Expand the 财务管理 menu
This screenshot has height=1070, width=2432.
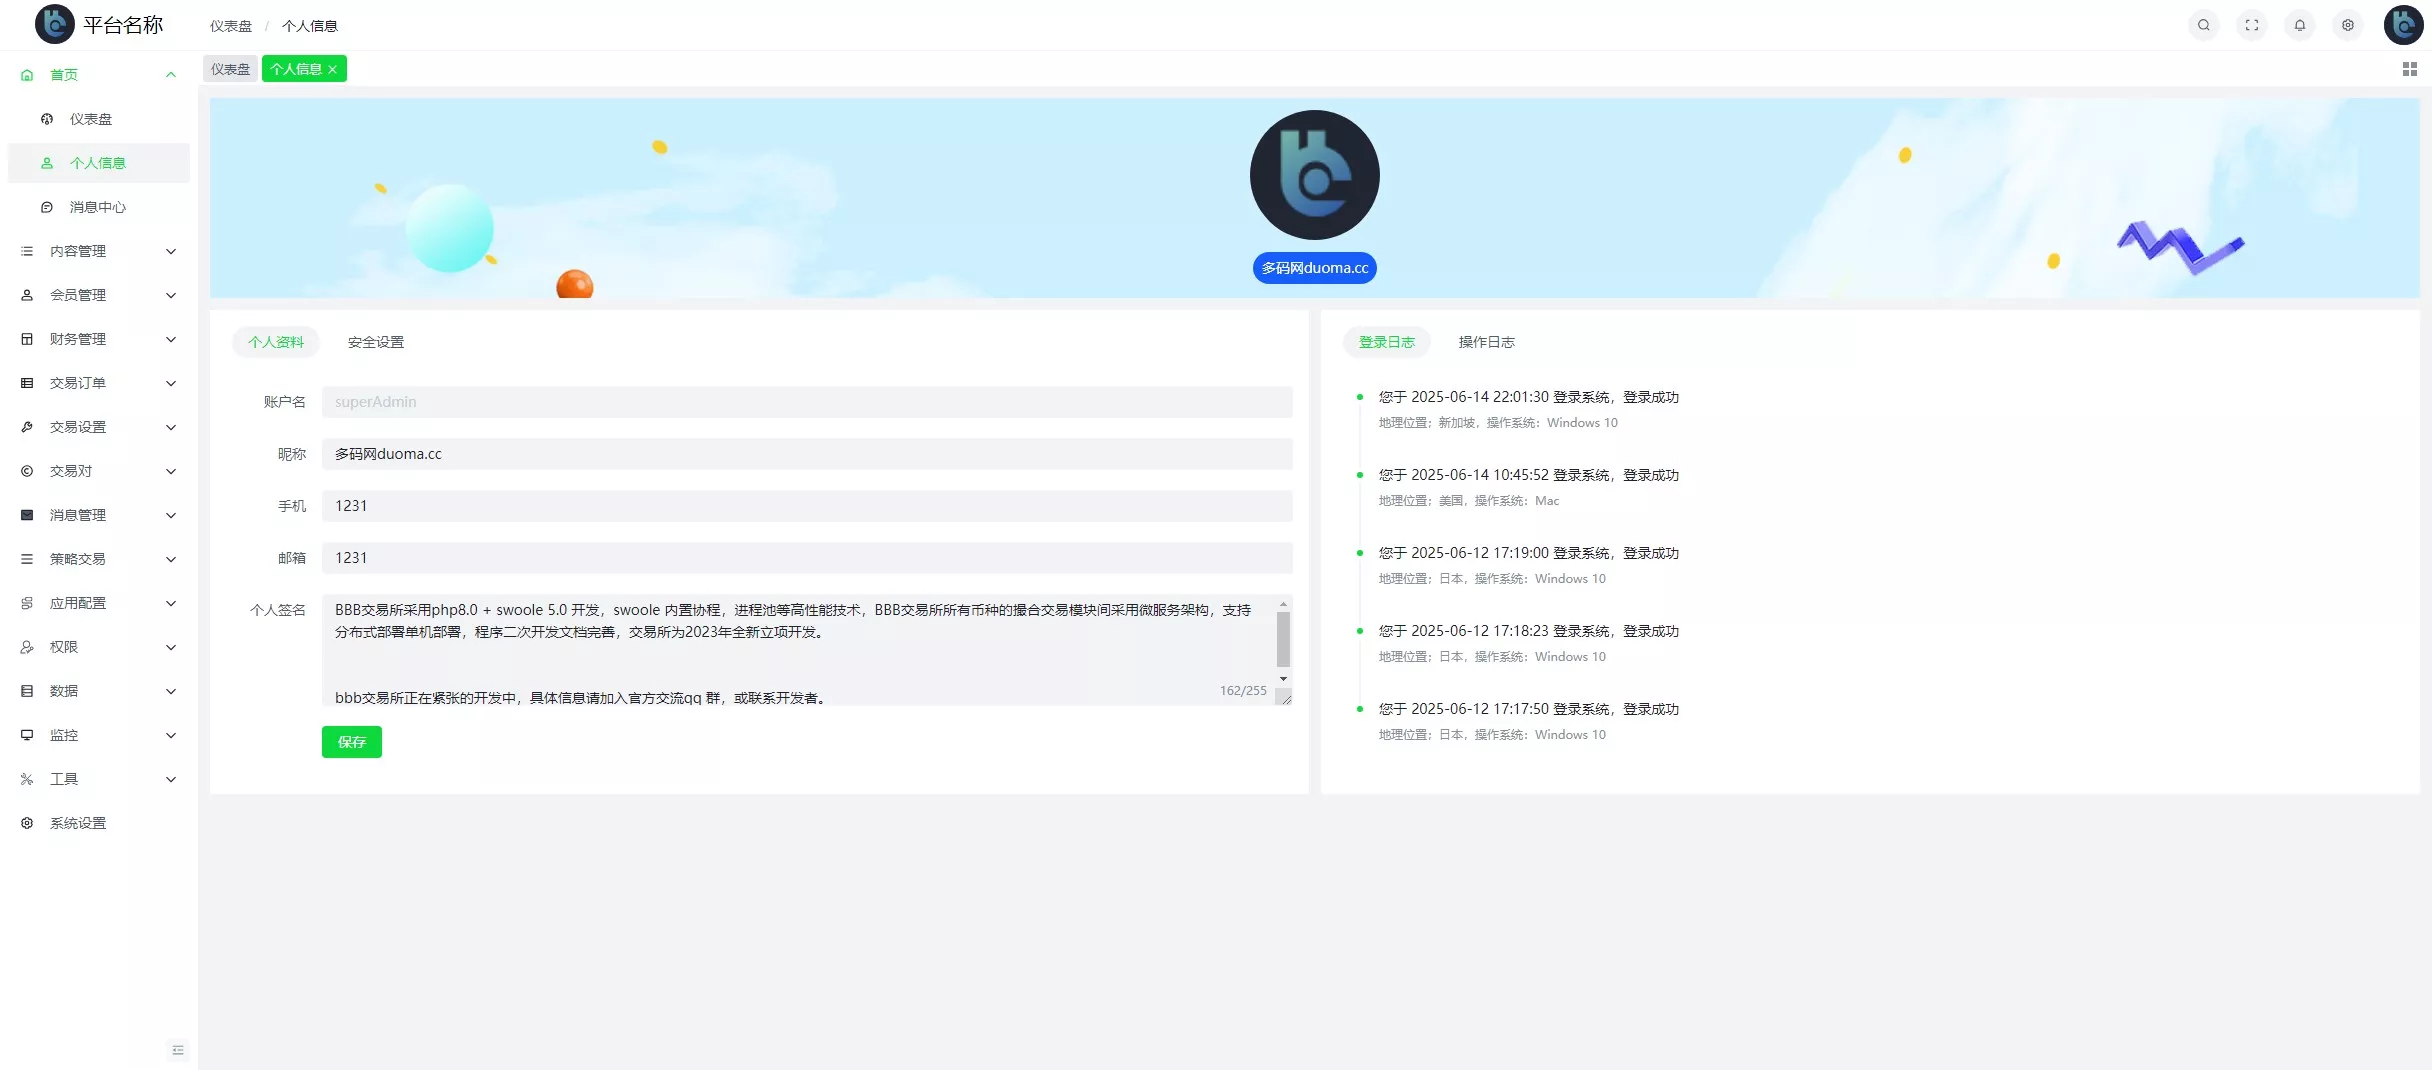[98, 339]
